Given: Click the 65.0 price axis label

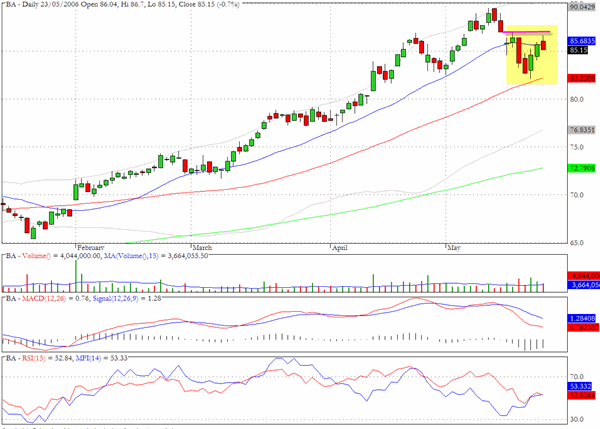Looking at the screenshot, I should 576,243.
